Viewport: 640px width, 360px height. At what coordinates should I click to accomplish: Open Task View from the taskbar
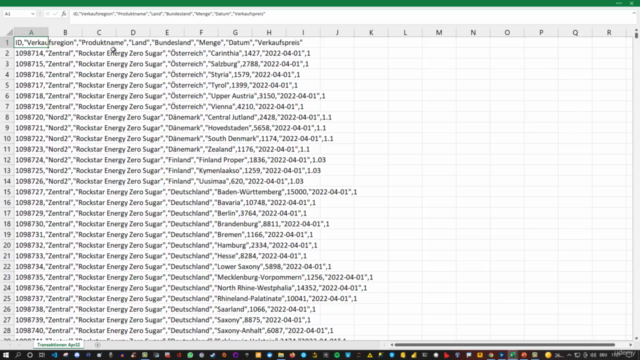tap(42, 355)
